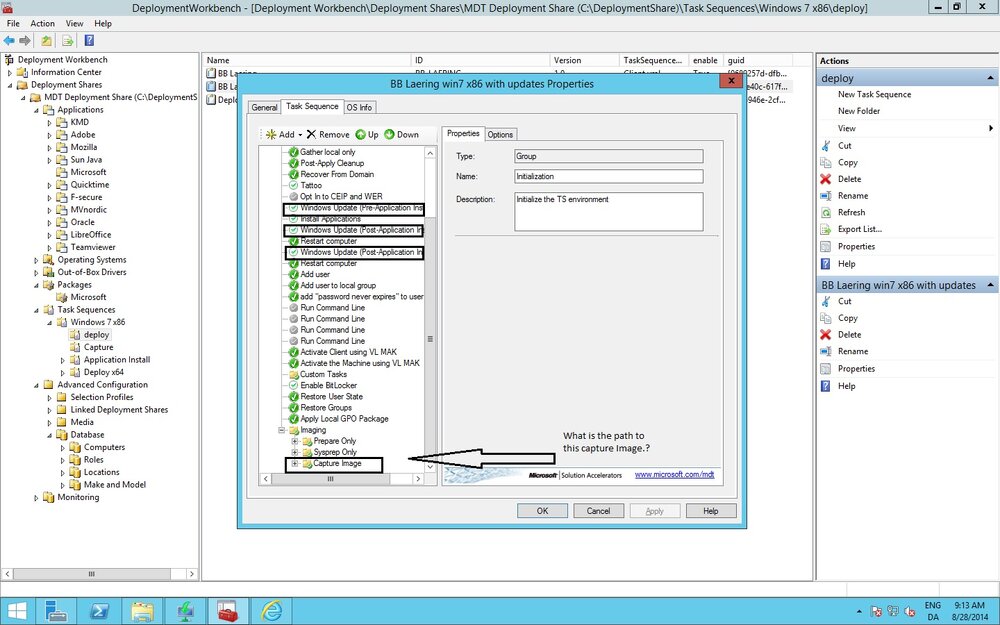
Task: Click Properties icon under deploy actions
Action: click(826, 246)
